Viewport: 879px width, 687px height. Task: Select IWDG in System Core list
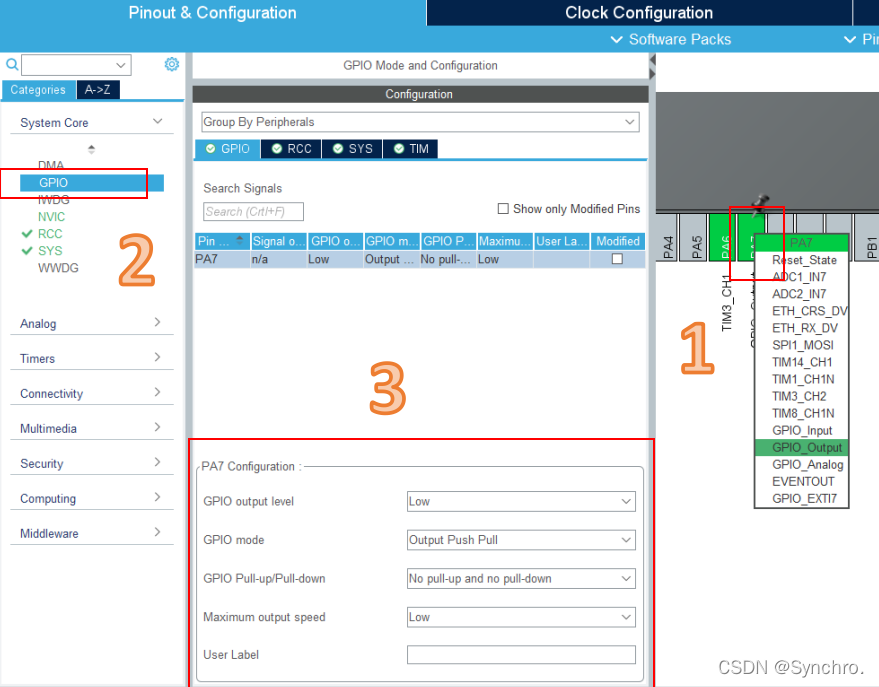coord(53,199)
